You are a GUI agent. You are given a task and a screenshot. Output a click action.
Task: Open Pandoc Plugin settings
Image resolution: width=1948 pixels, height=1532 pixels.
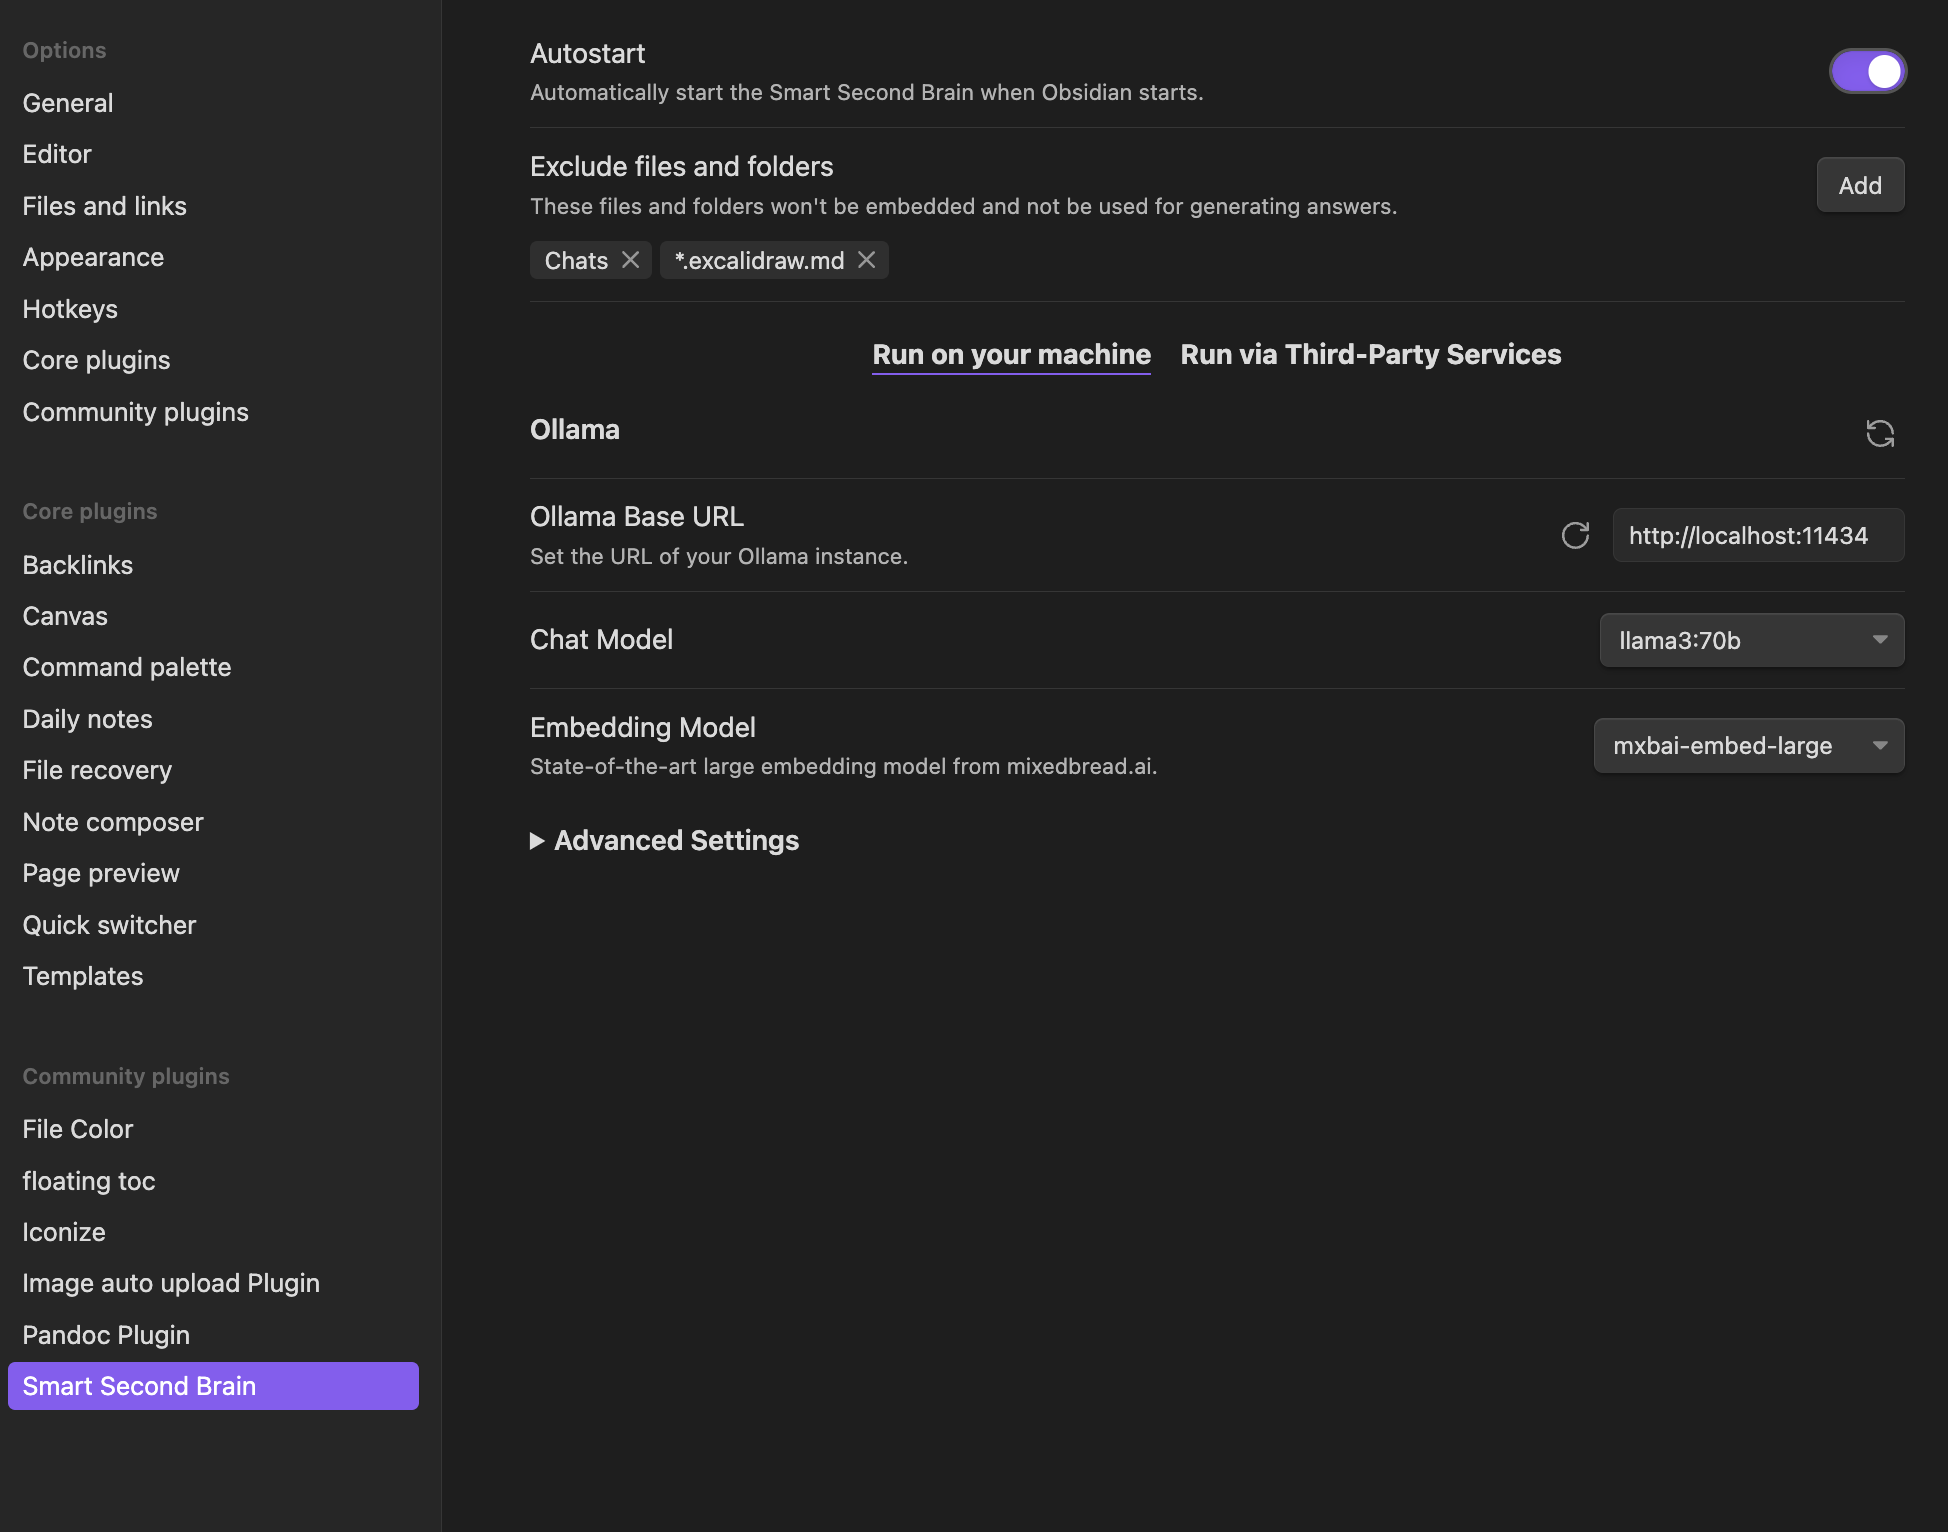[x=106, y=1334]
